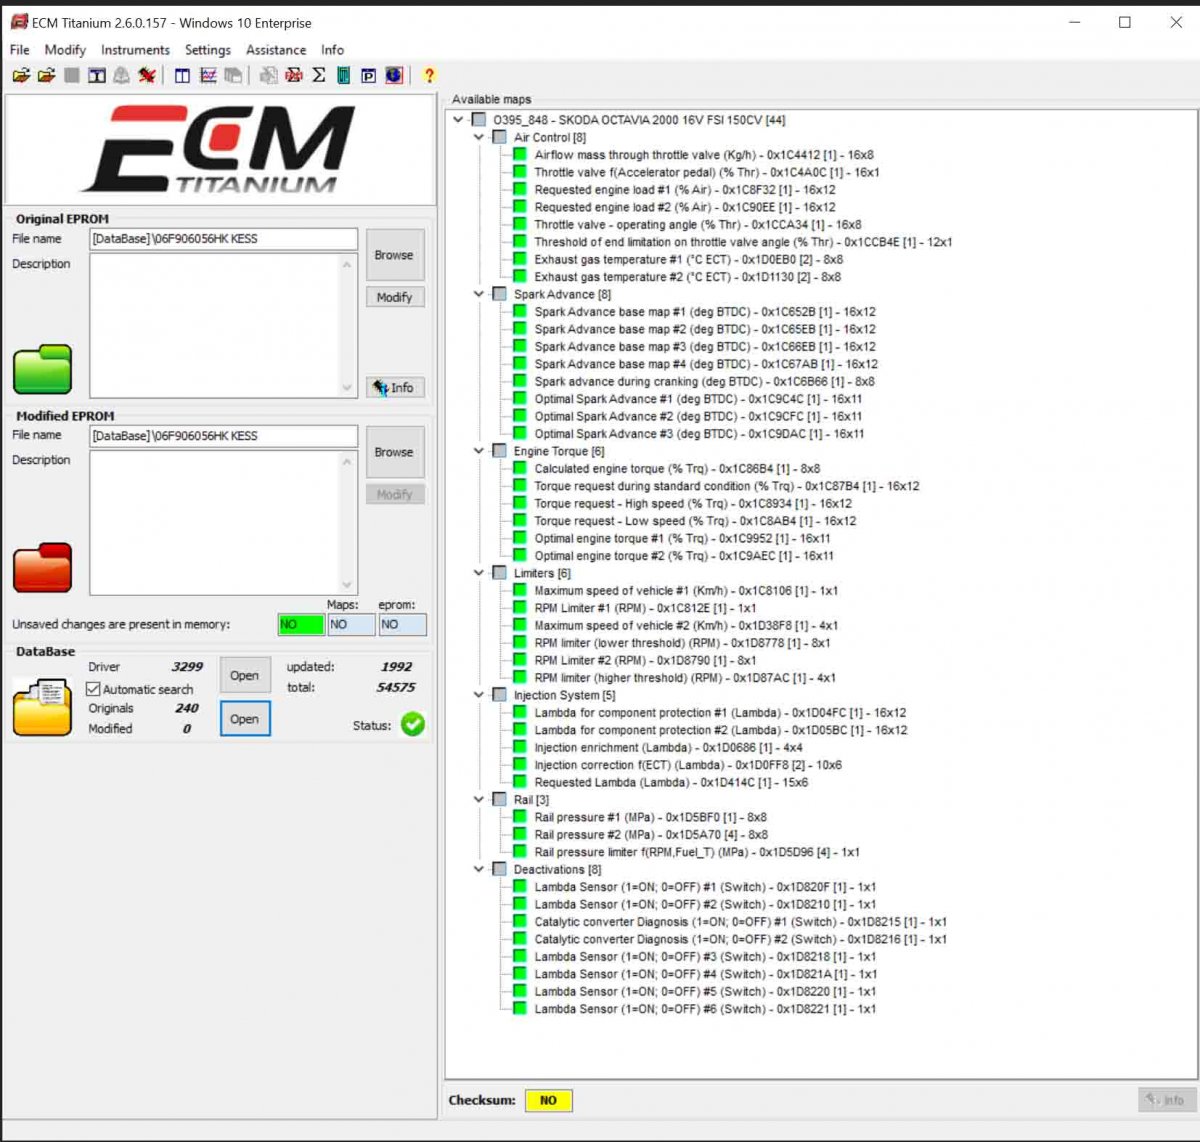Click Modify in Original EPROM section
This screenshot has height=1142, width=1200.
point(394,297)
